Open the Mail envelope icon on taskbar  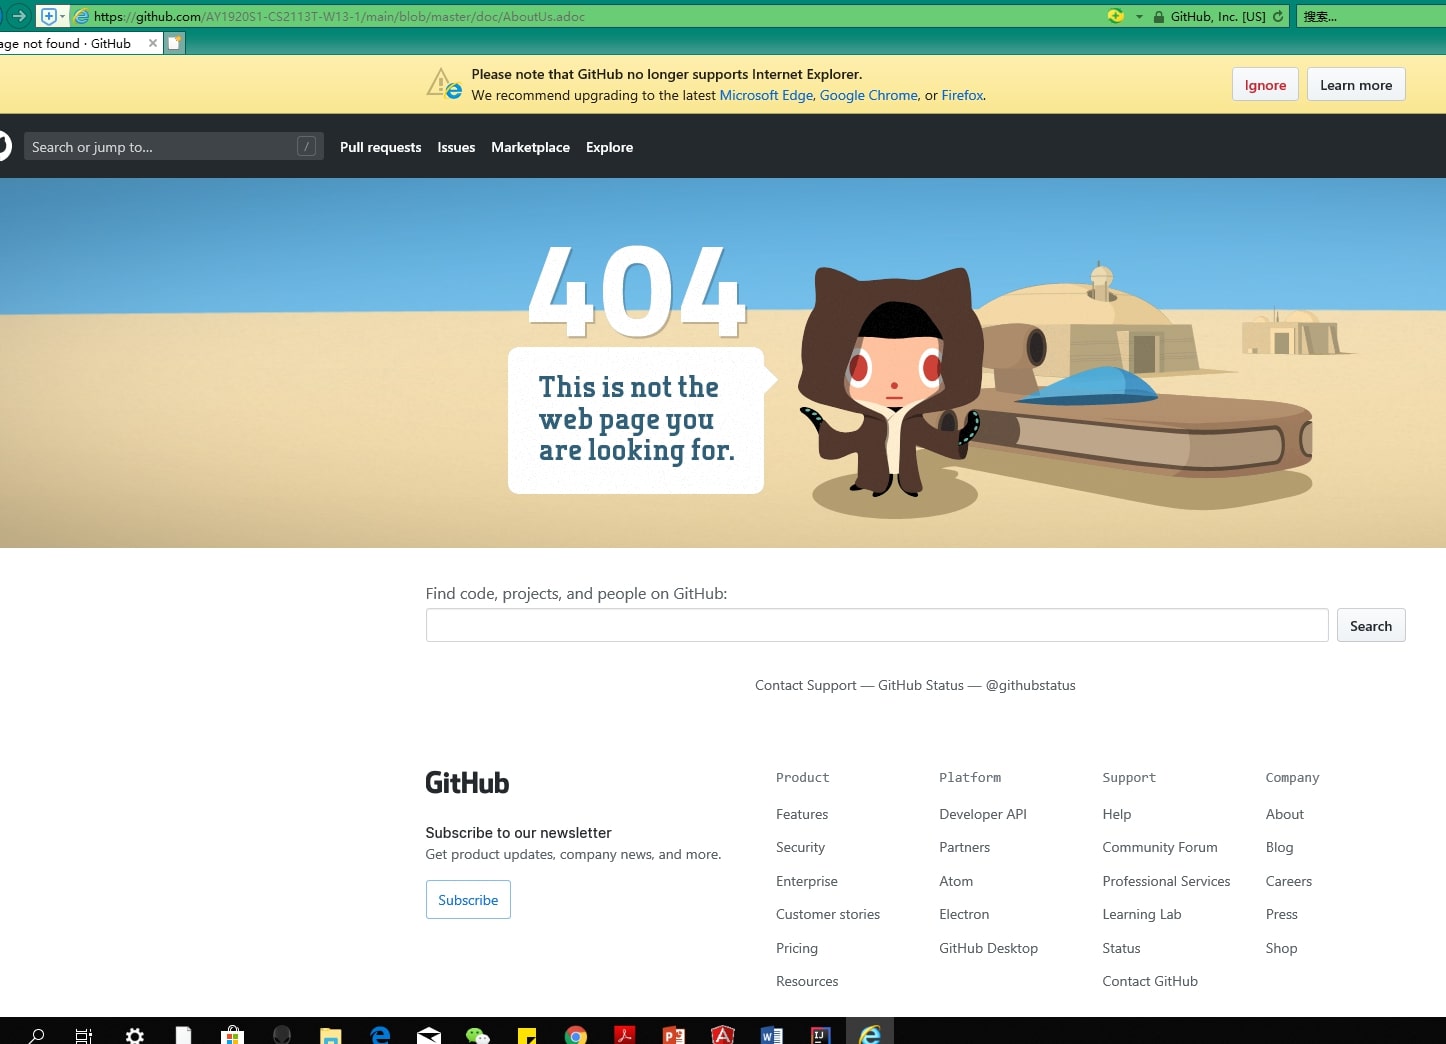[x=429, y=1035]
